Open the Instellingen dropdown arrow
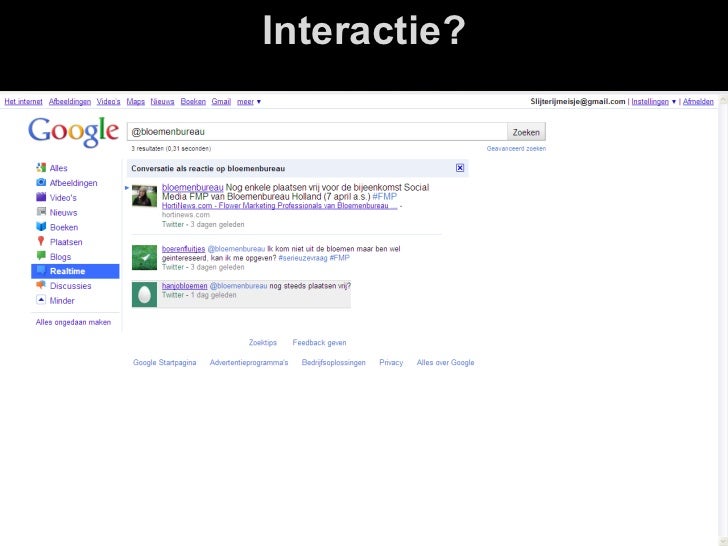Viewport: 728px width, 546px height. [674, 102]
